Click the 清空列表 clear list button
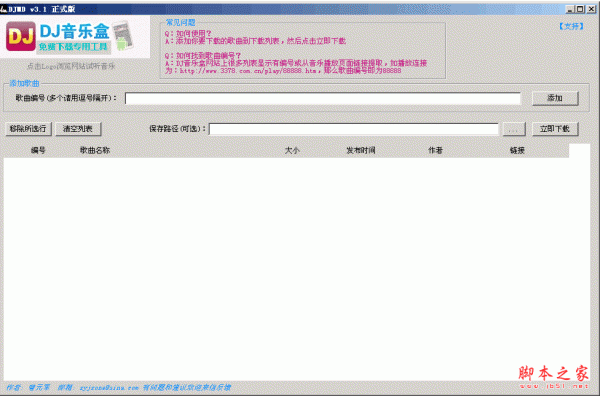This screenshot has height=396, width=600. pyautogui.click(x=78, y=129)
